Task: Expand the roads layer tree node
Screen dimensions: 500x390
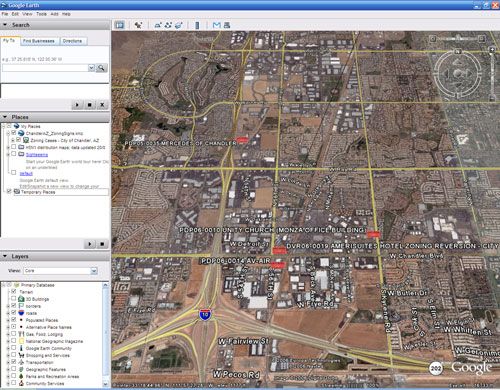Action: [x=8, y=313]
